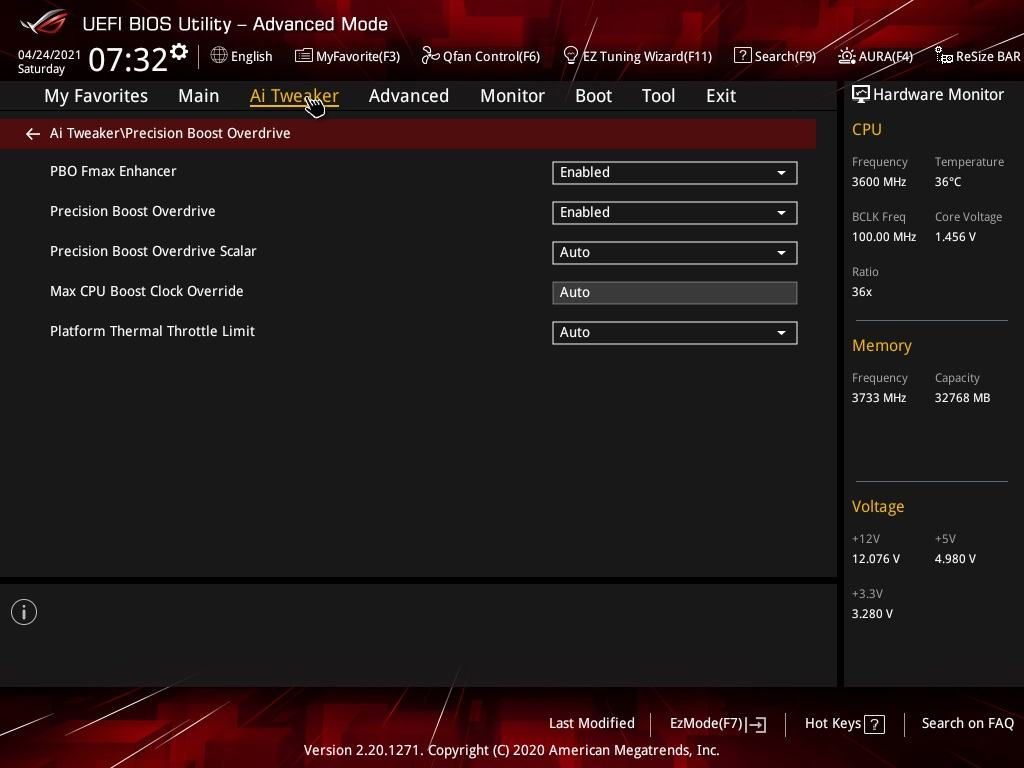This screenshot has width=1024, height=768.
Task: Click the Core Voltage value 1.456 V
Action: coord(955,237)
